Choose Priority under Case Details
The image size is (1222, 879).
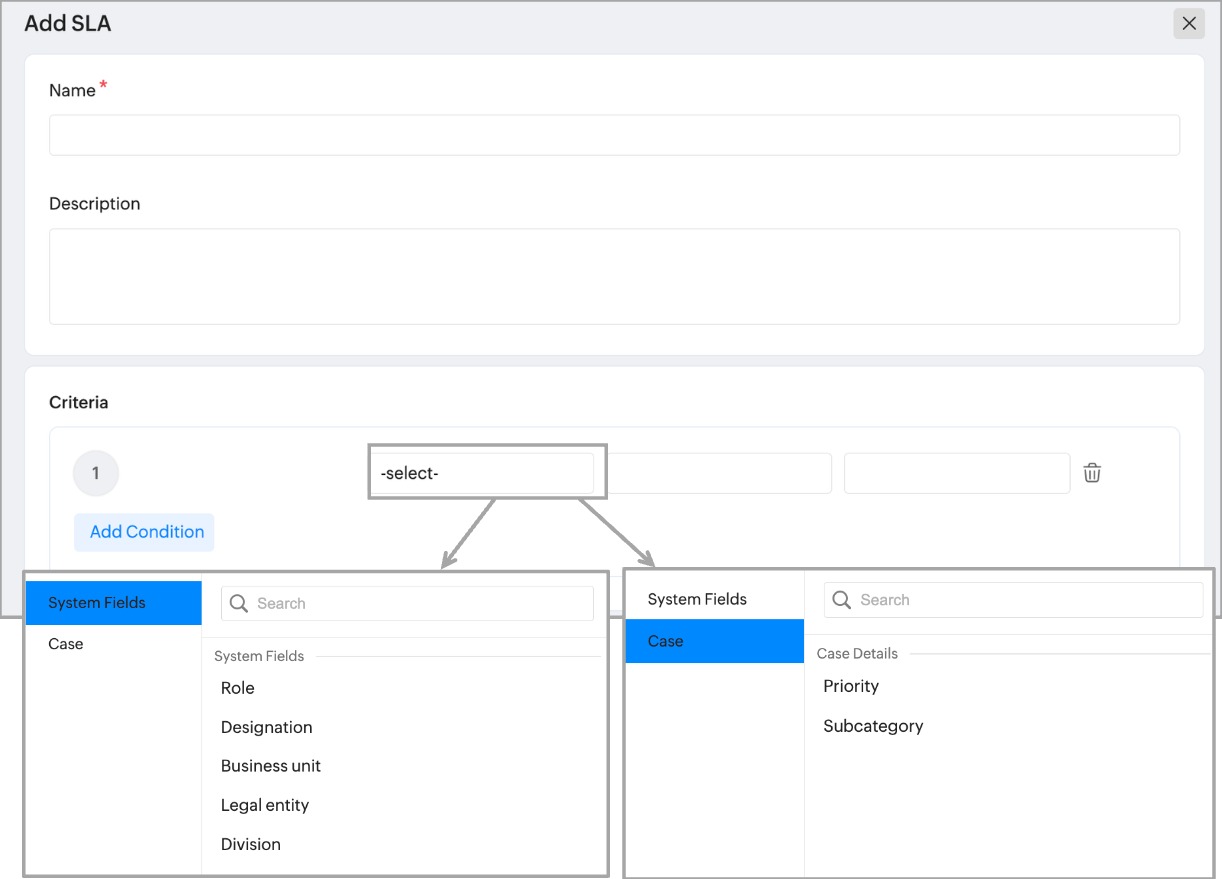tap(851, 686)
